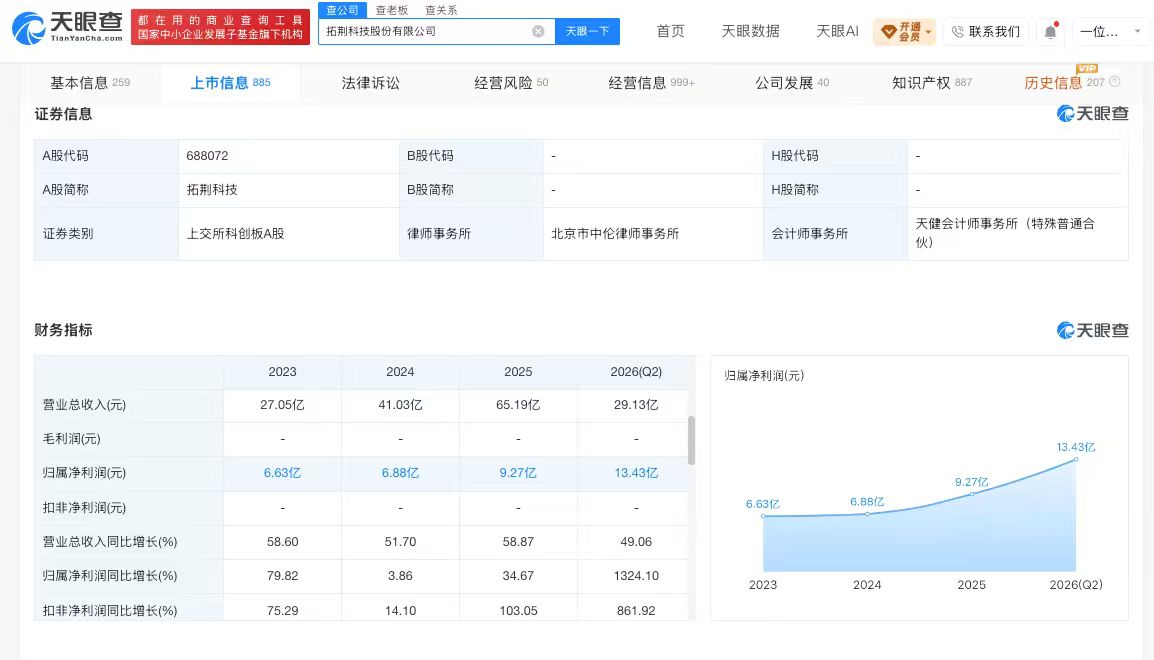Expand the 开通会员 dropdown arrow

[928, 32]
